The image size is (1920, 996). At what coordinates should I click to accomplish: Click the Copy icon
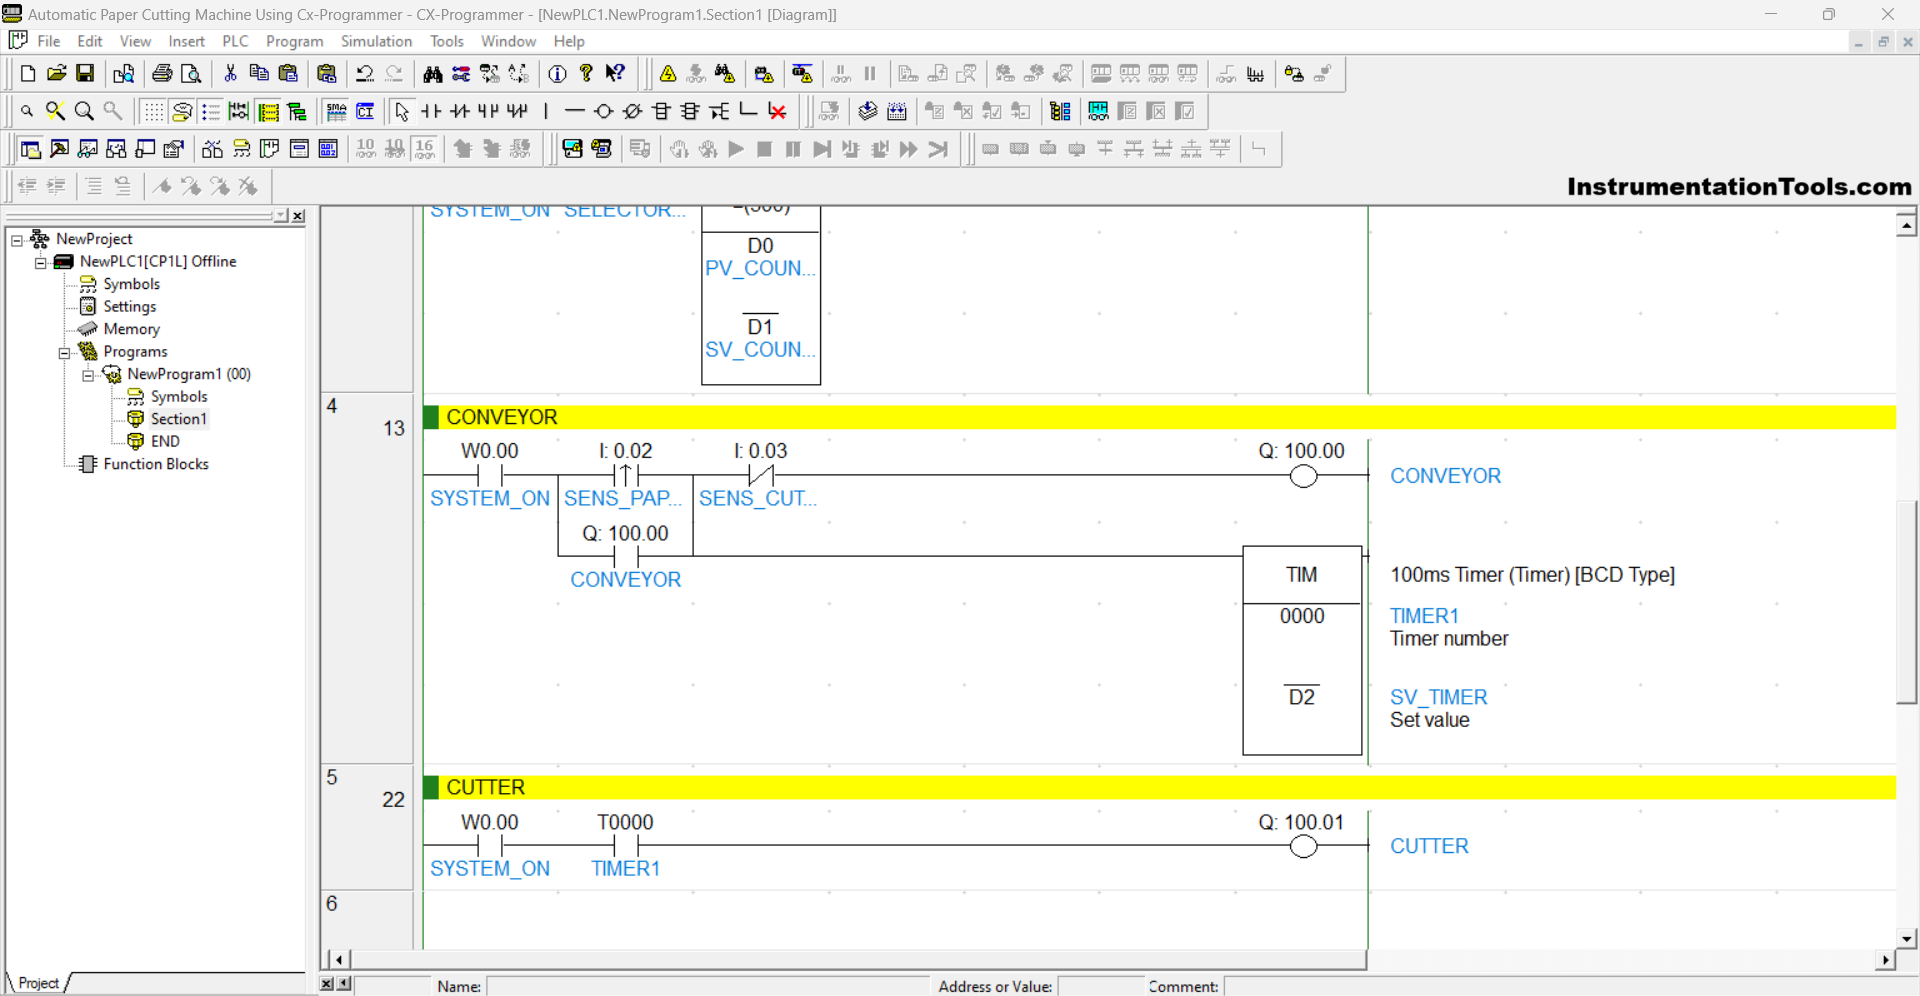pyautogui.click(x=259, y=74)
